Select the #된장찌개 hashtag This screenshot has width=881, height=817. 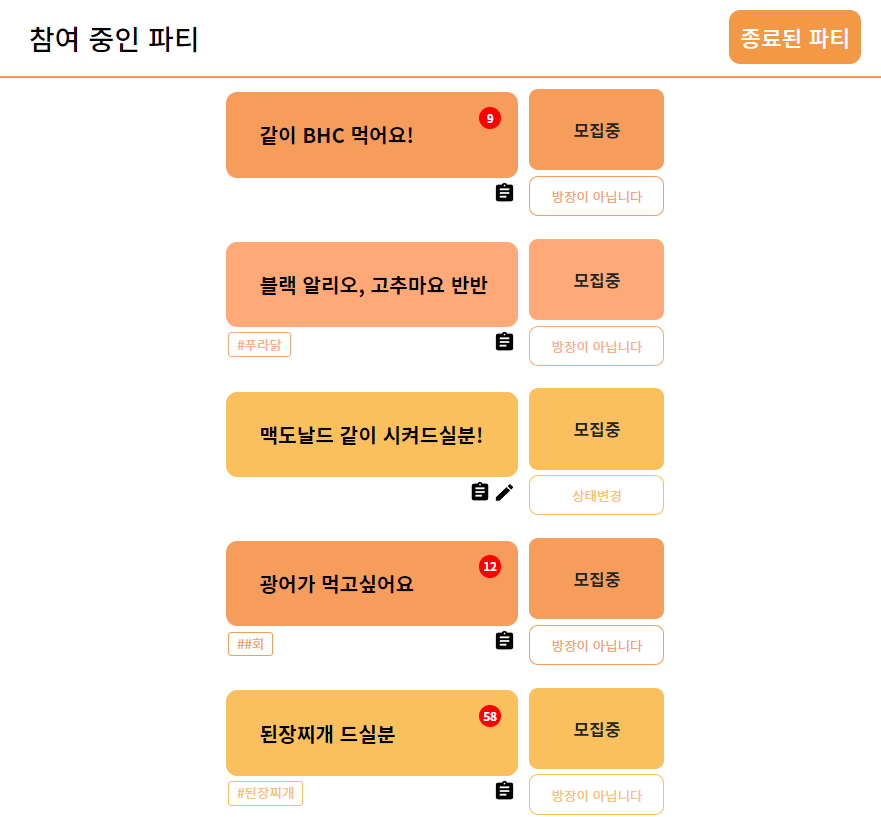[265, 793]
